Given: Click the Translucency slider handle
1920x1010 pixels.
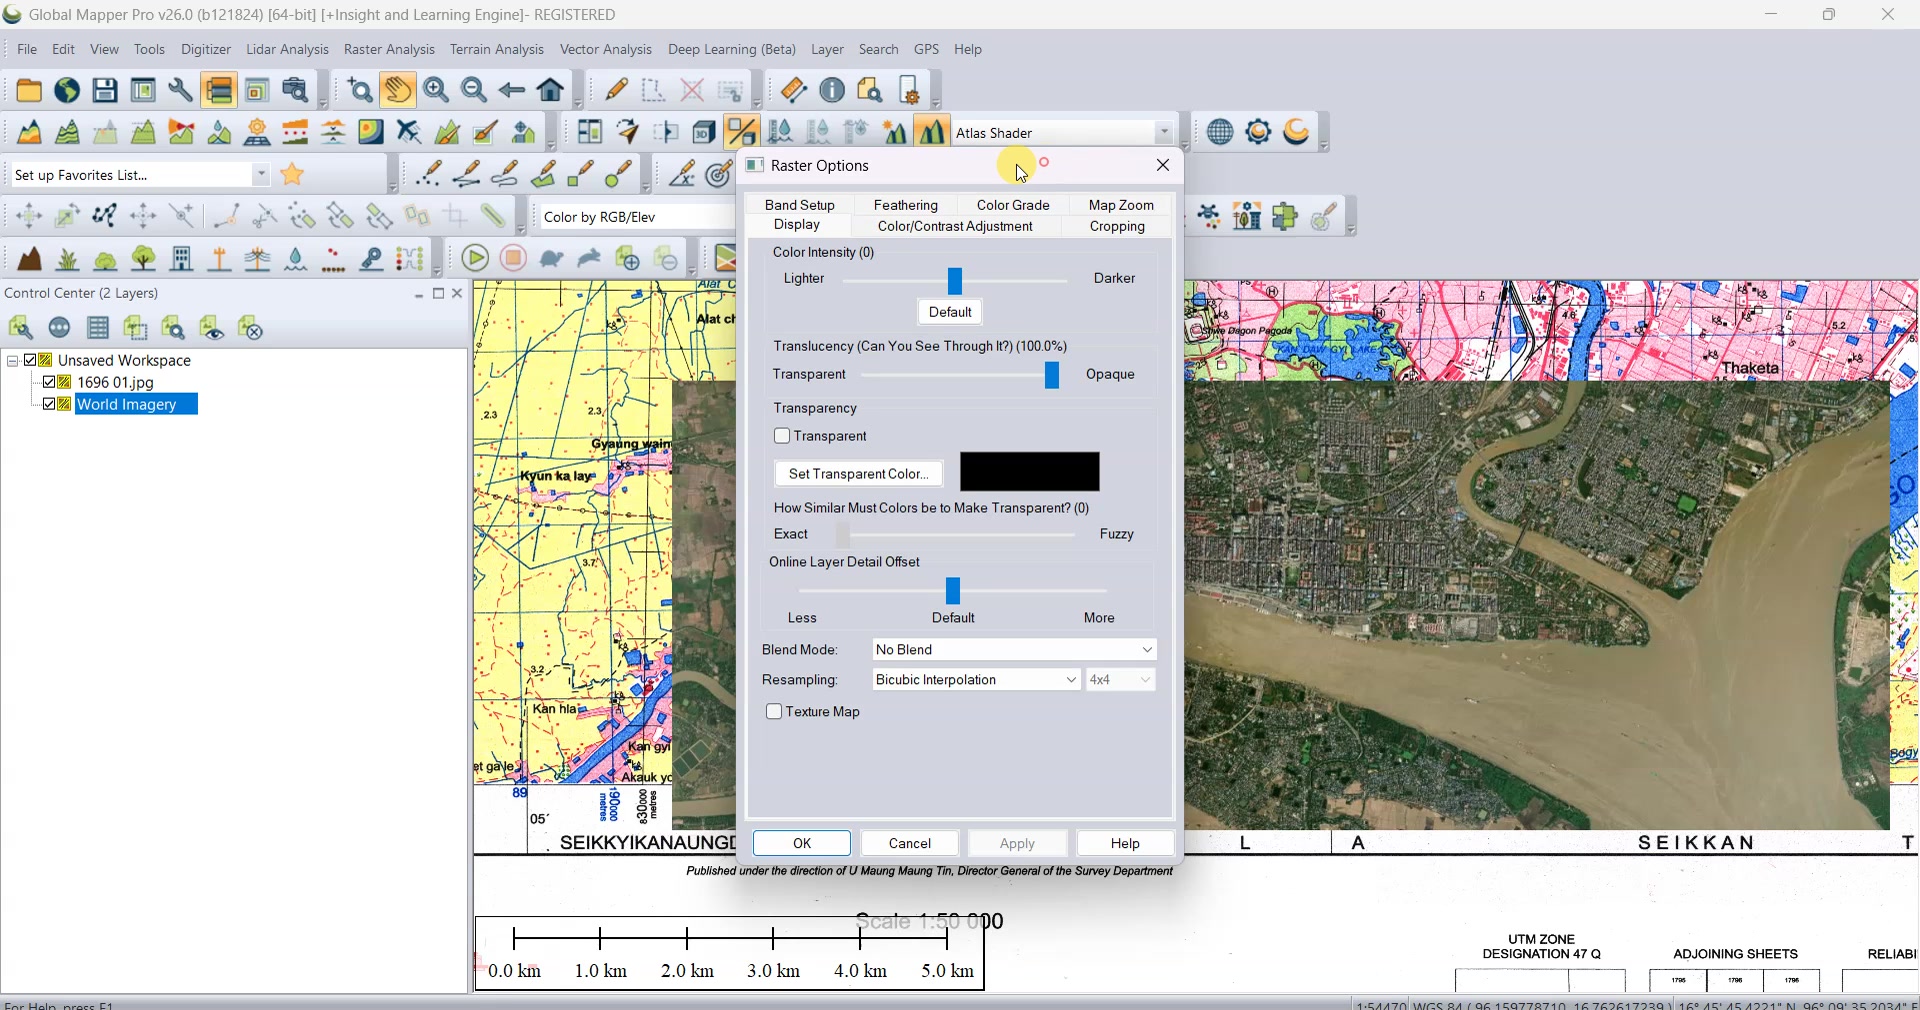Looking at the screenshot, I should point(1052,375).
